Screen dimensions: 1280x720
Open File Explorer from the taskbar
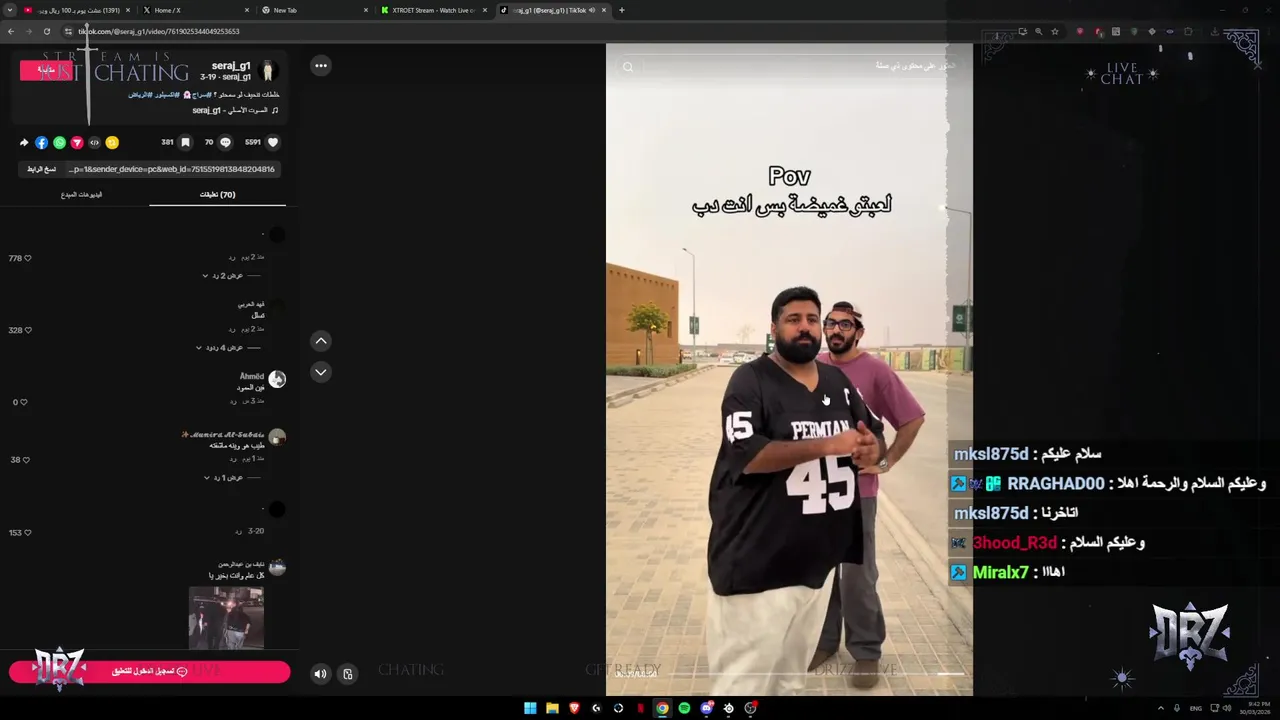[x=552, y=708]
